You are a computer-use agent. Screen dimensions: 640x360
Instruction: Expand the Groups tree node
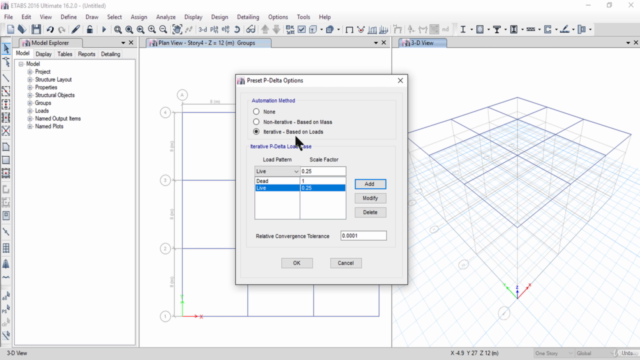30,103
